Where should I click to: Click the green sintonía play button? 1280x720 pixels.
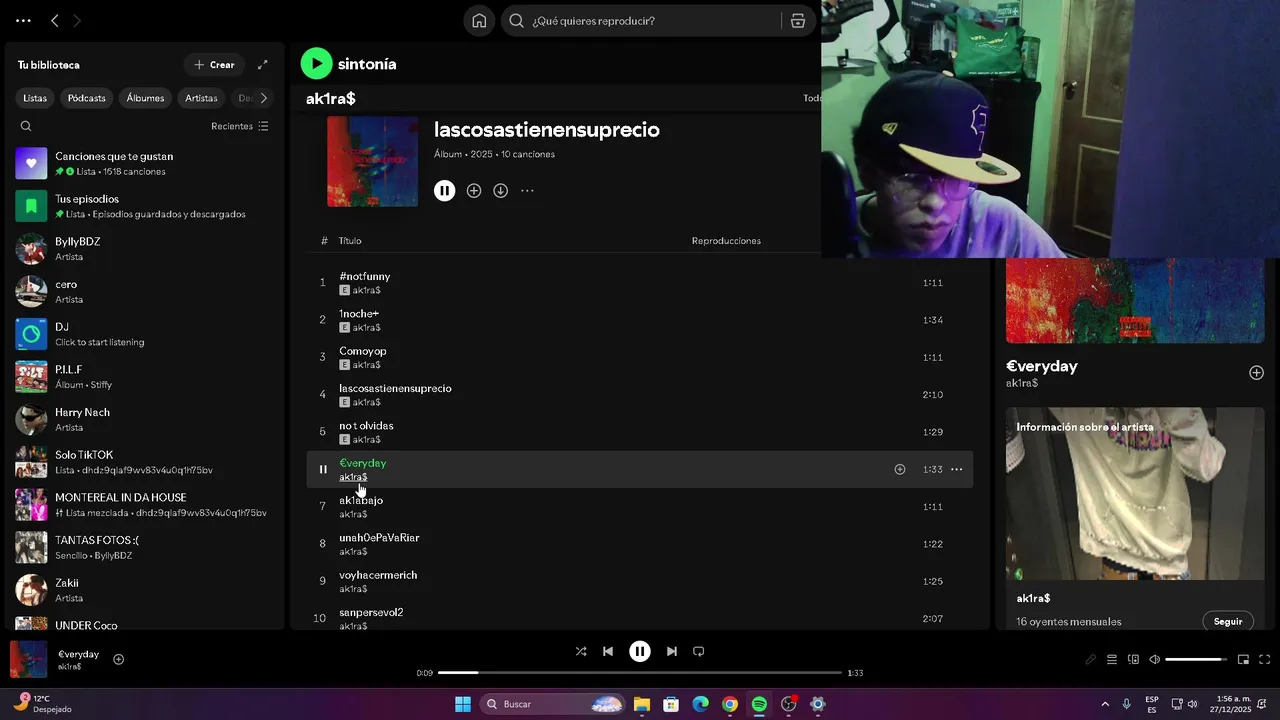pyautogui.click(x=316, y=64)
